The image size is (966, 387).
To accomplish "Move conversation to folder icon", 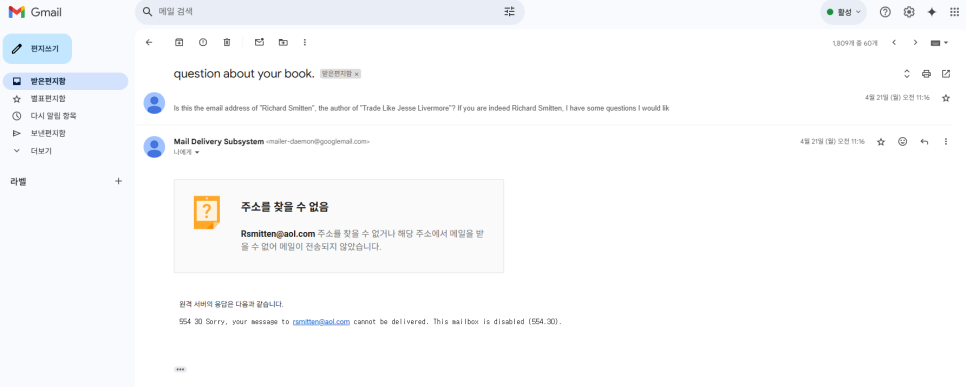I will coord(283,43).
